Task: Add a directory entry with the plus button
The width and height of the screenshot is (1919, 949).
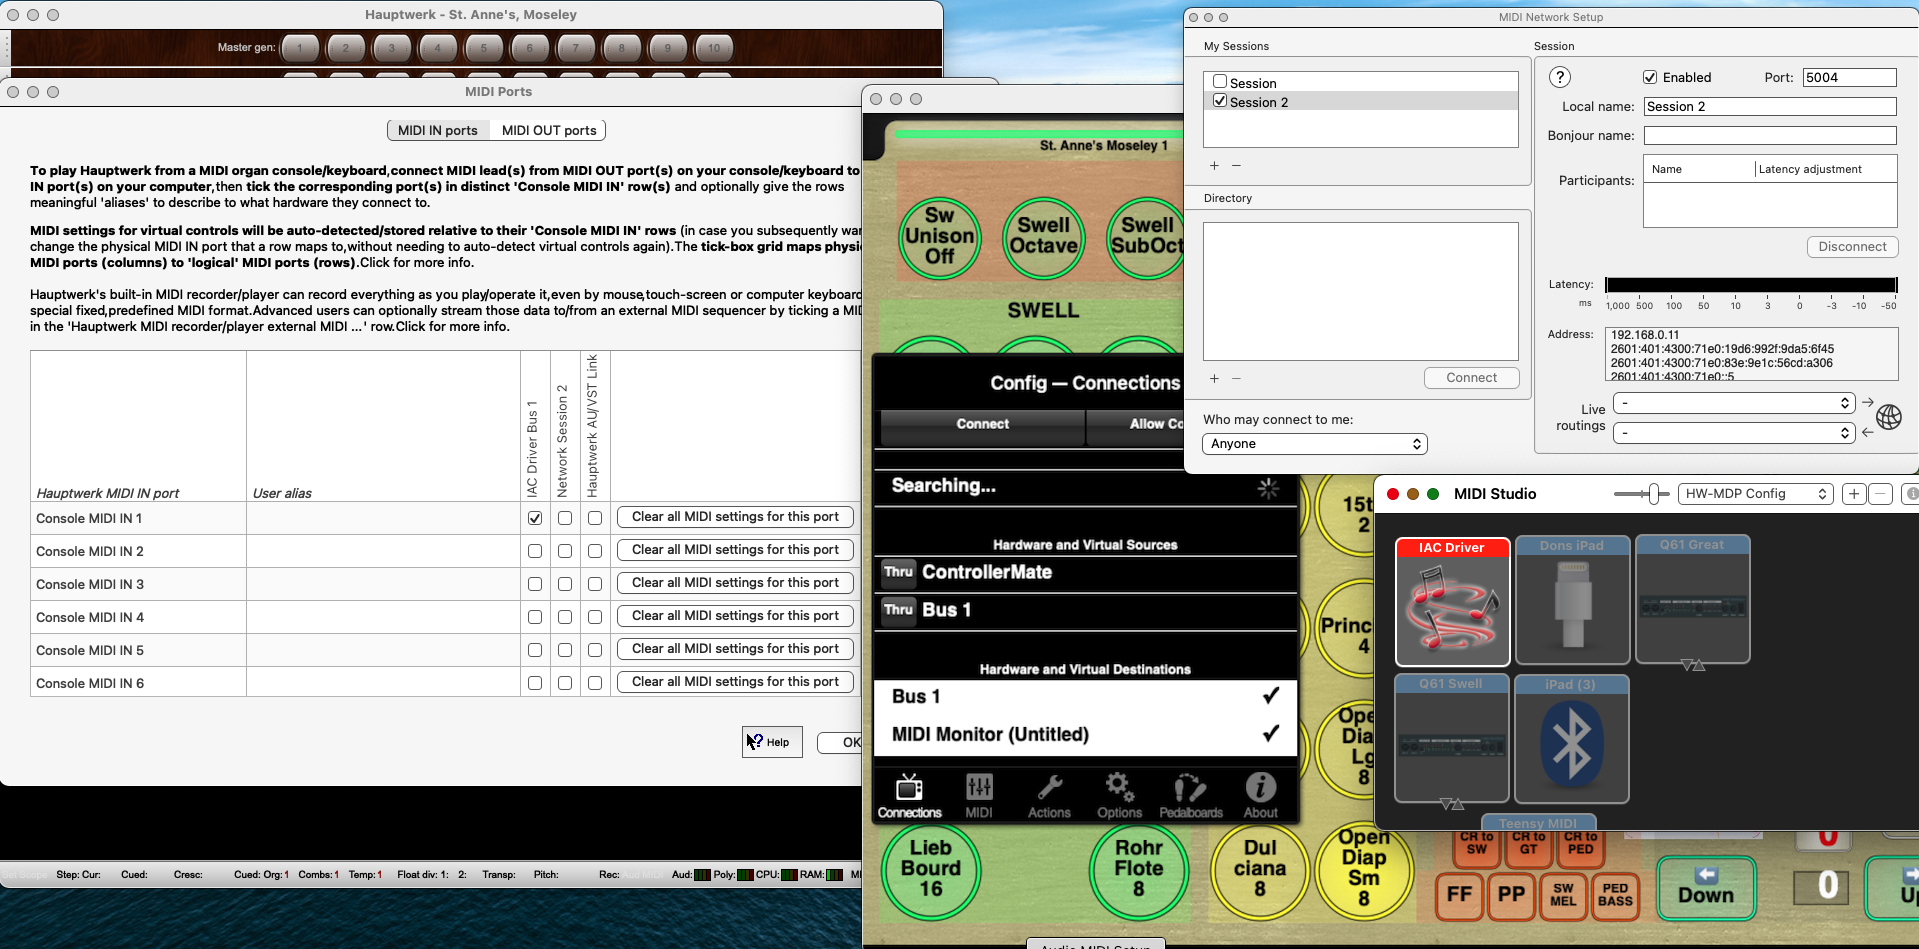Action: pyautogui.click(x=1214, y=379)
